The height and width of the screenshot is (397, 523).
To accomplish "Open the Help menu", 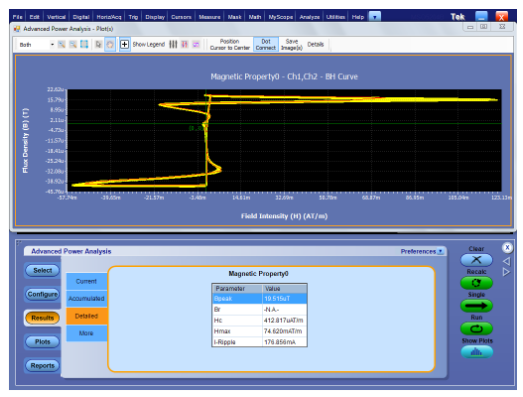I will [x=358, y=17].
